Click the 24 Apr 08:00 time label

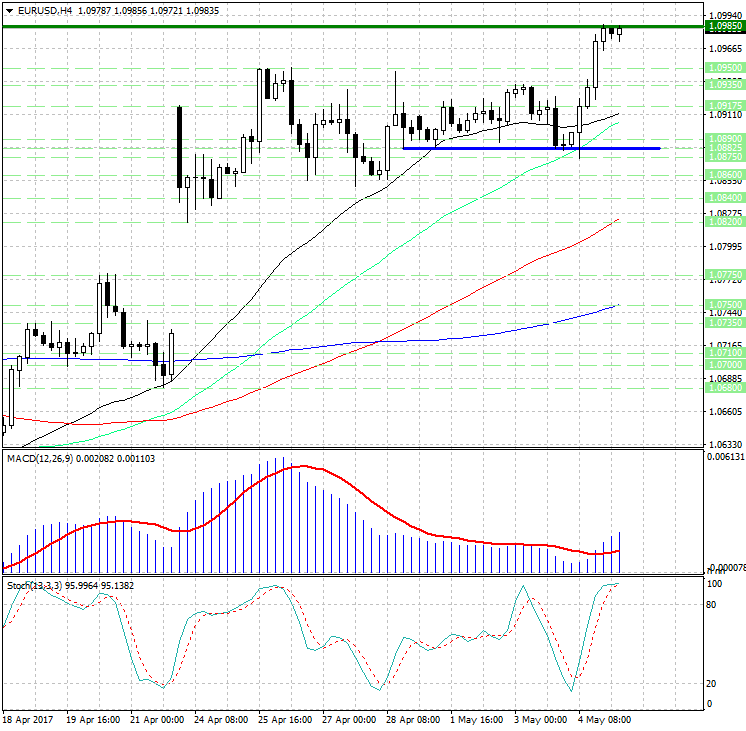tap(221, 720)
